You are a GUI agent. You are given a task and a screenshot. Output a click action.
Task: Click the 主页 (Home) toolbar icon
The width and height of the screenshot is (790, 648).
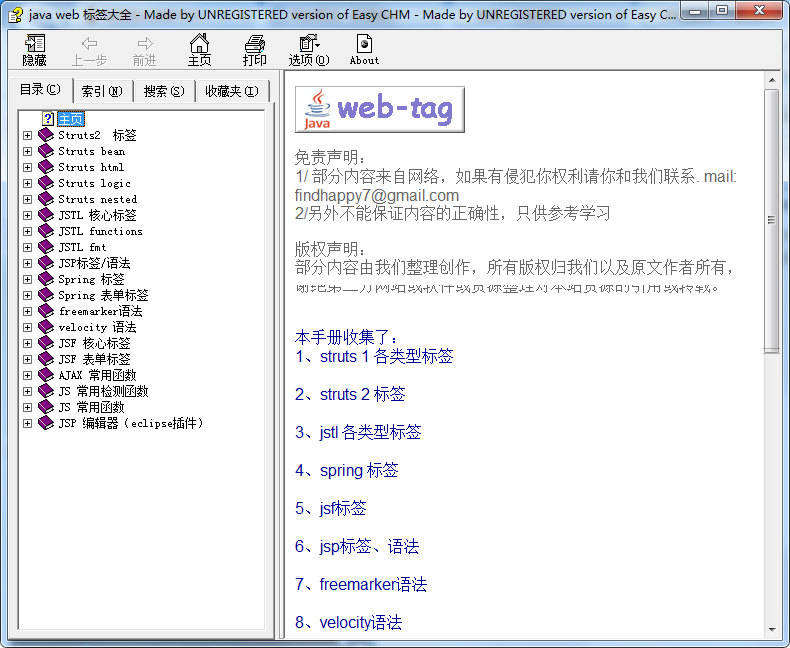point(200,50)
